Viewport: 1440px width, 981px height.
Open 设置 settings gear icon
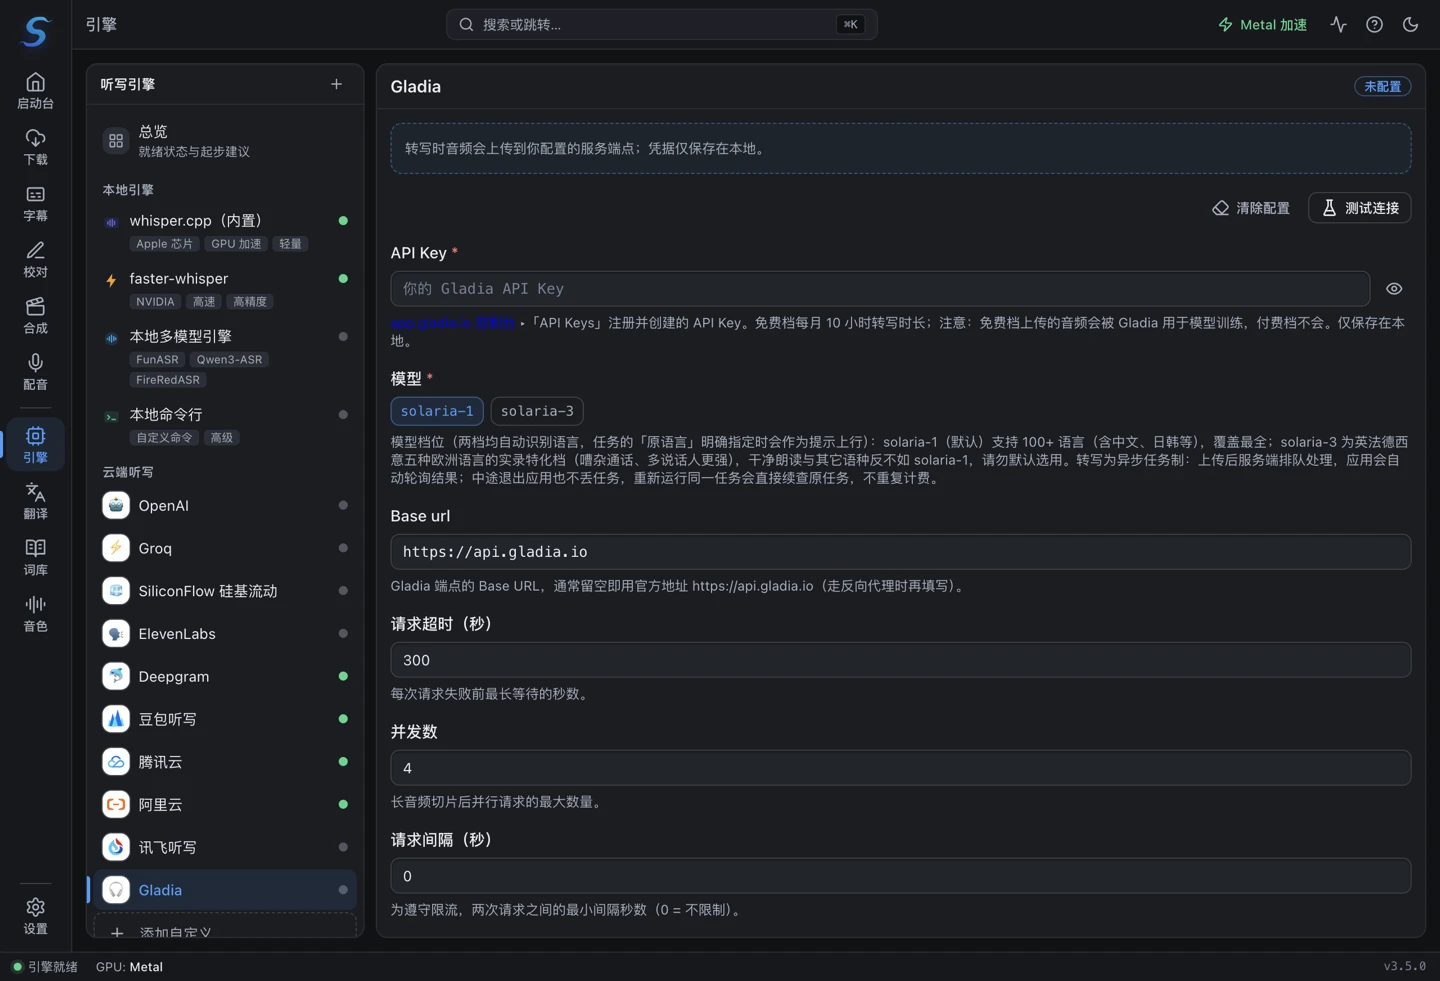pyautogui.click(x=35, y=915)
